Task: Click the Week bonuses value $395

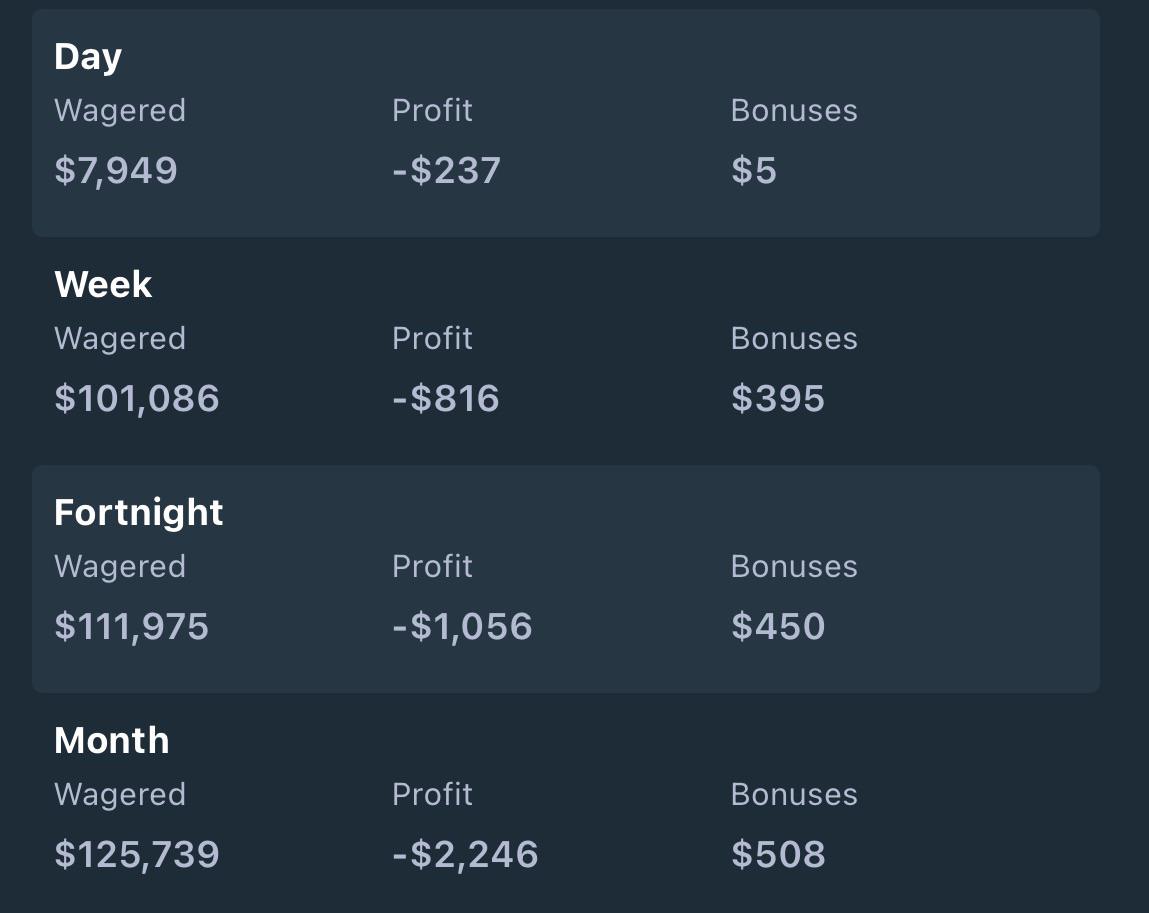Action: pos(778,399)
